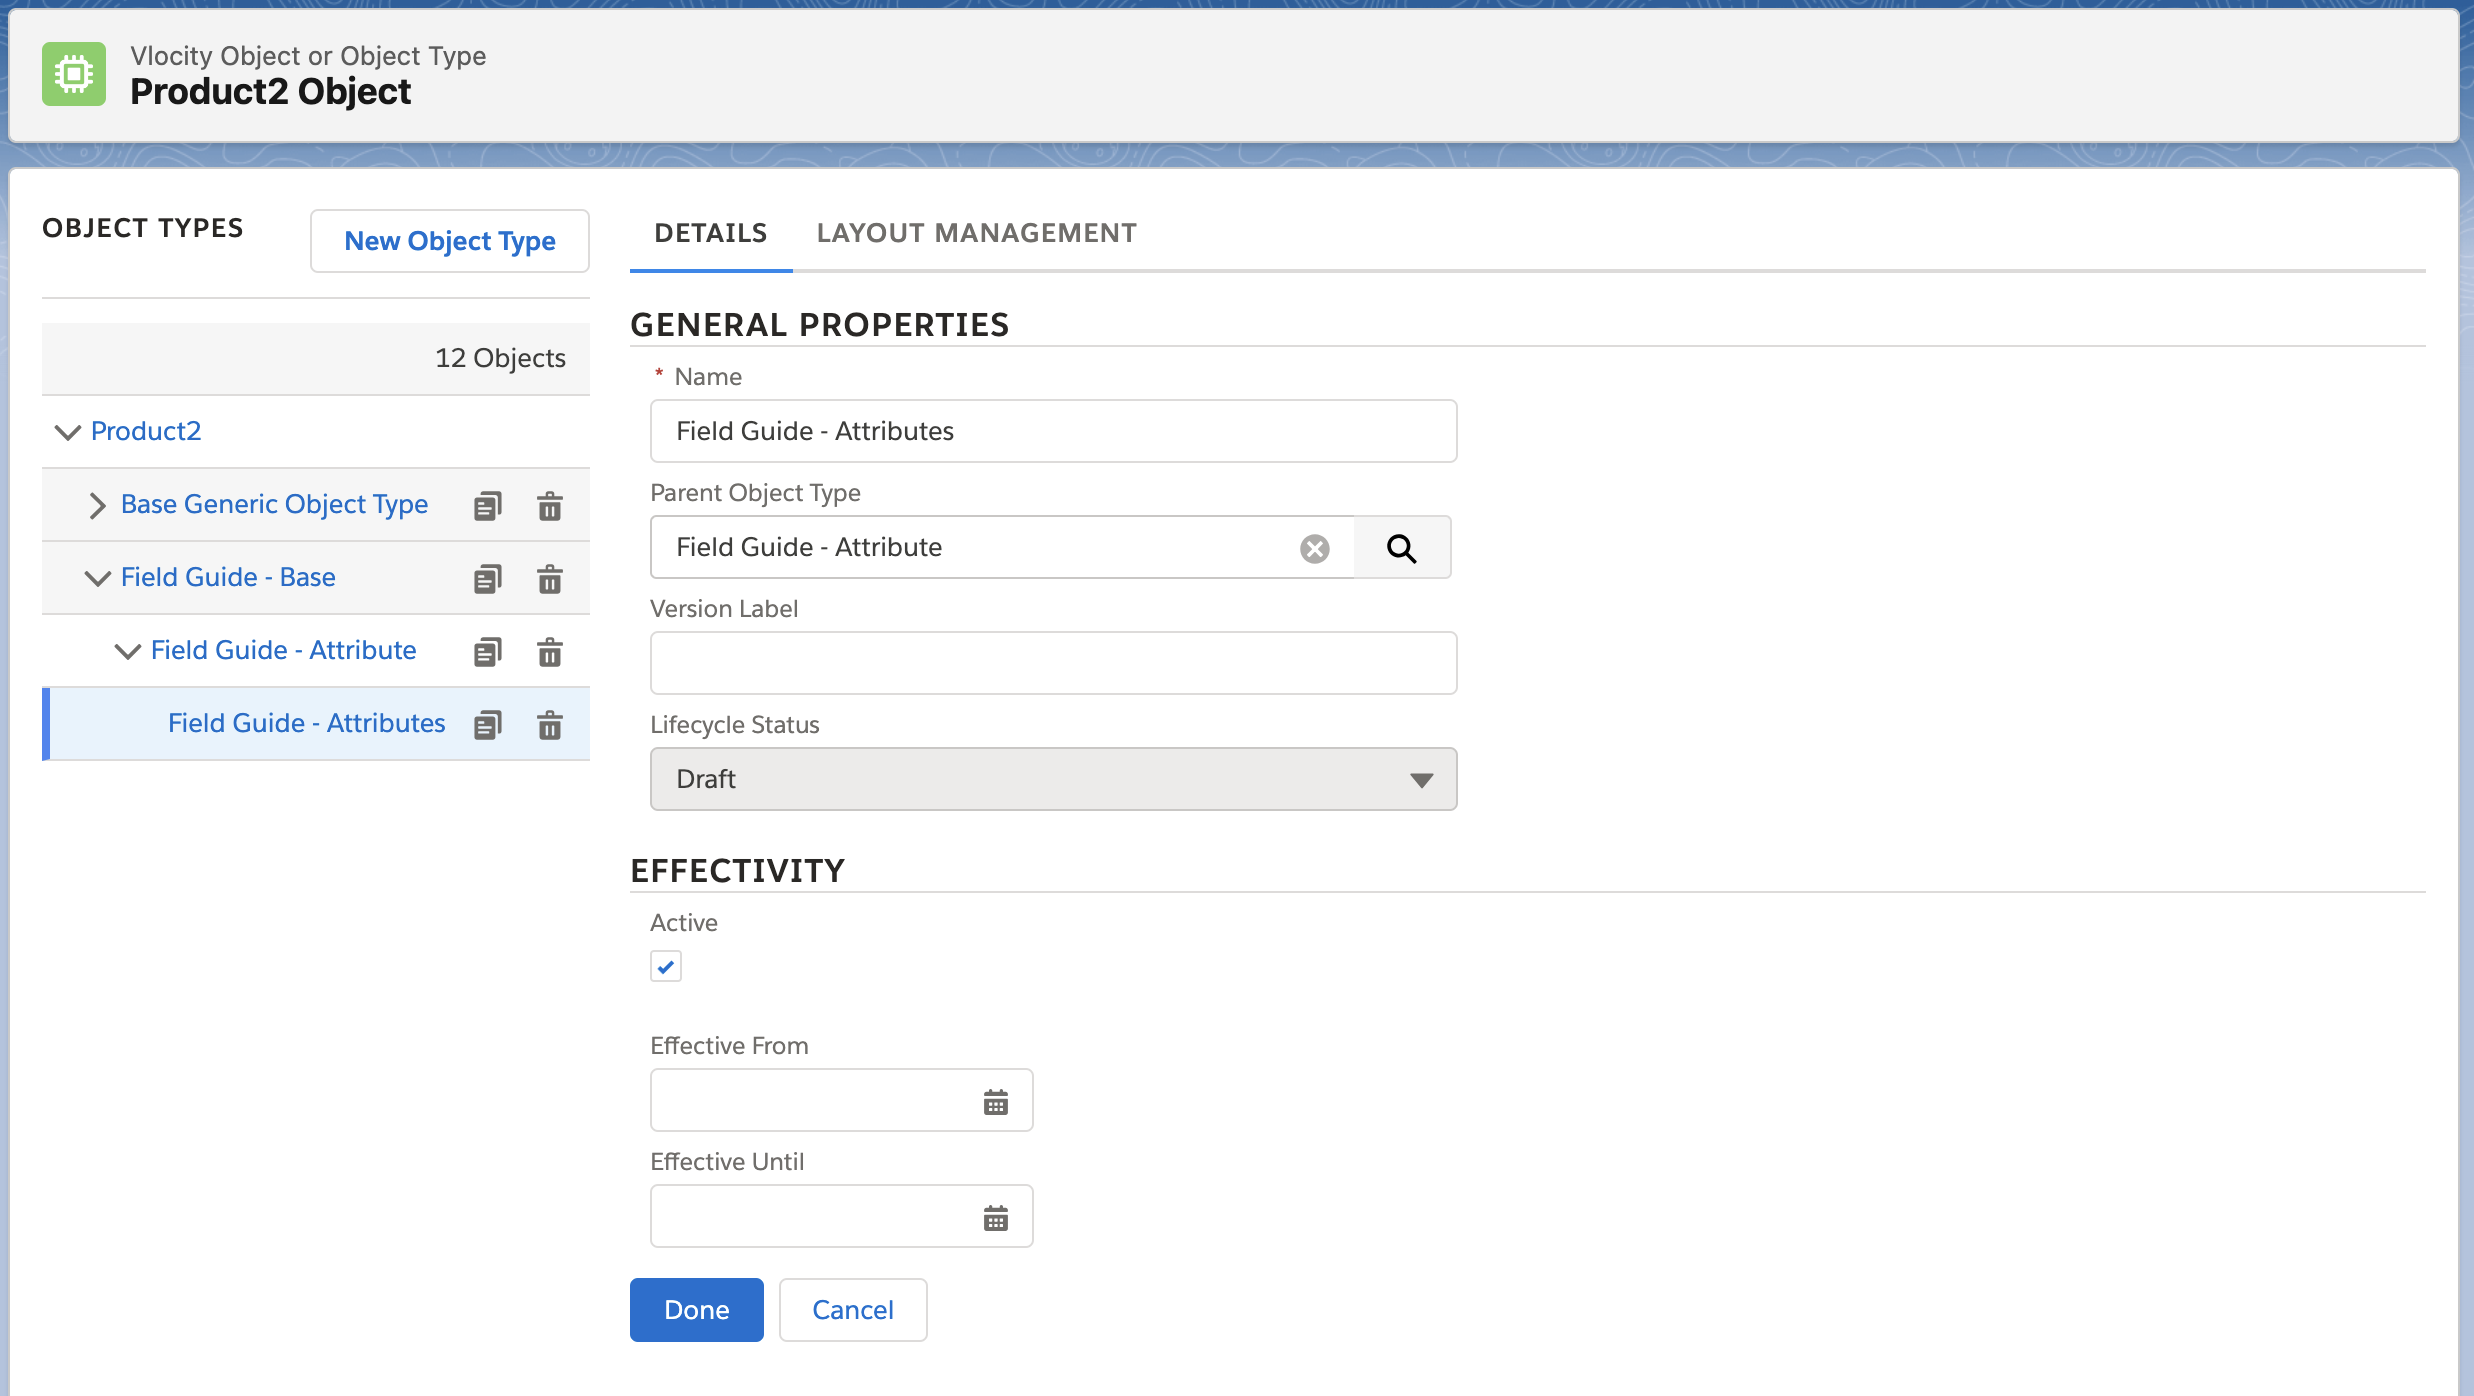Delete the Field Guide - Attribute object type
This screenshot has width=2474, height=1396.
(550, 652)
